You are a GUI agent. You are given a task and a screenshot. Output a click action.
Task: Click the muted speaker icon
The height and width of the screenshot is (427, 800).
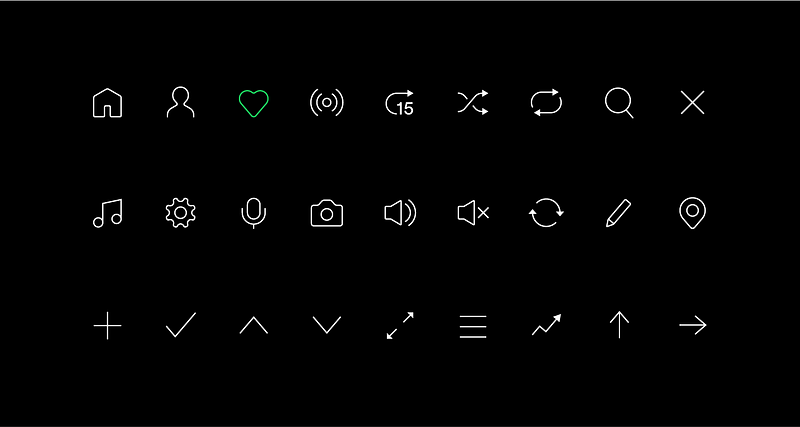[473, 213]
